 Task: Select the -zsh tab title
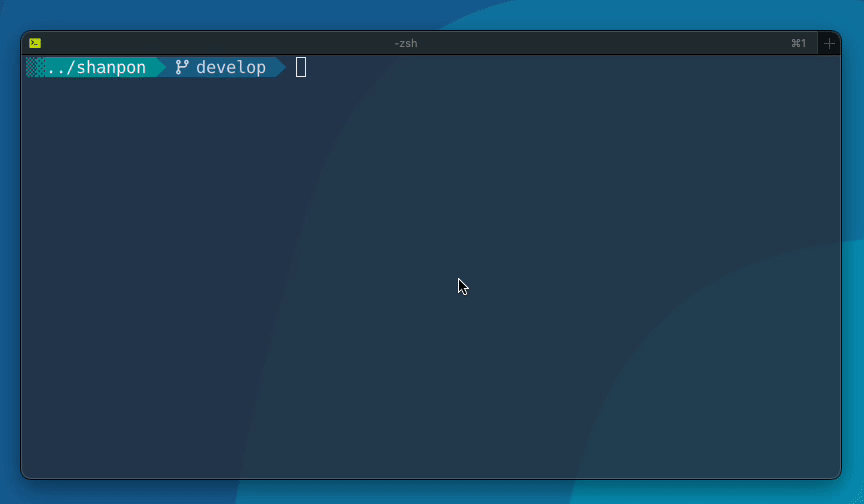click(x=406, y=44)
